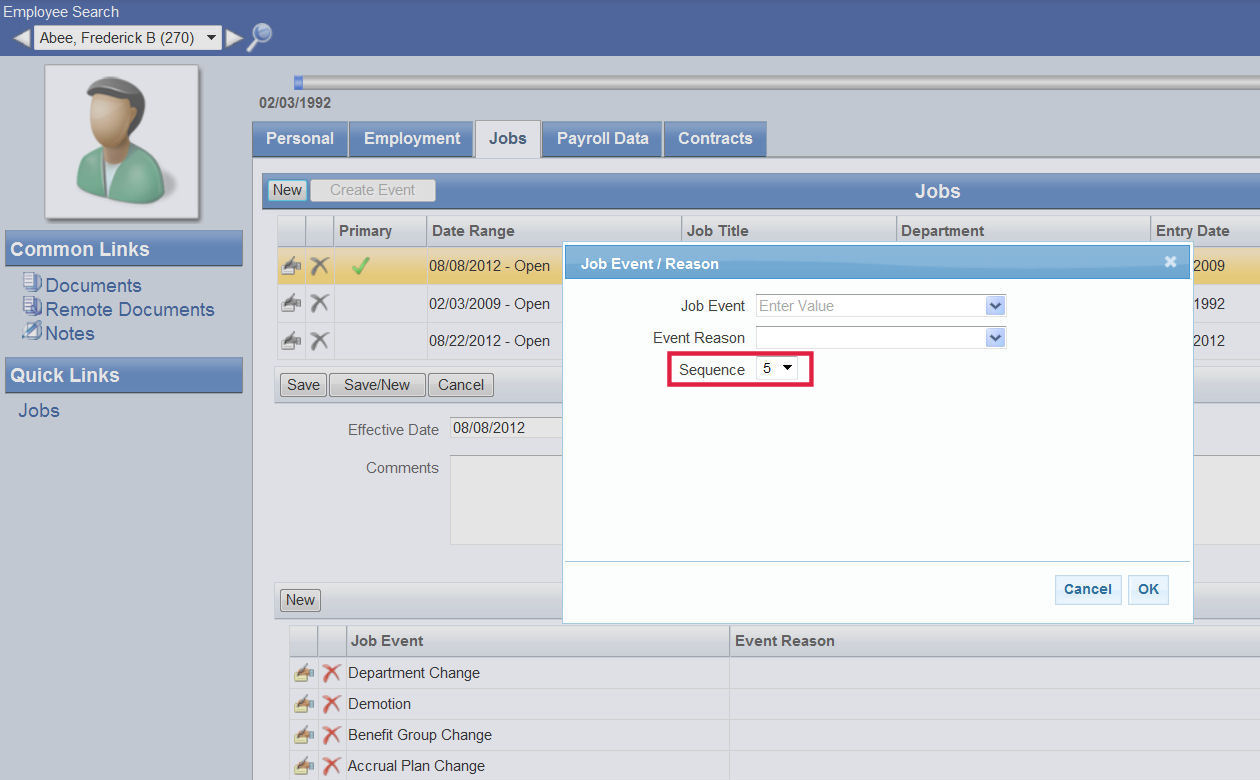The width and height of the screenshot is (1260, 780).
Task: Delete the Accrual Plan Change event
Action: (331, 766)
